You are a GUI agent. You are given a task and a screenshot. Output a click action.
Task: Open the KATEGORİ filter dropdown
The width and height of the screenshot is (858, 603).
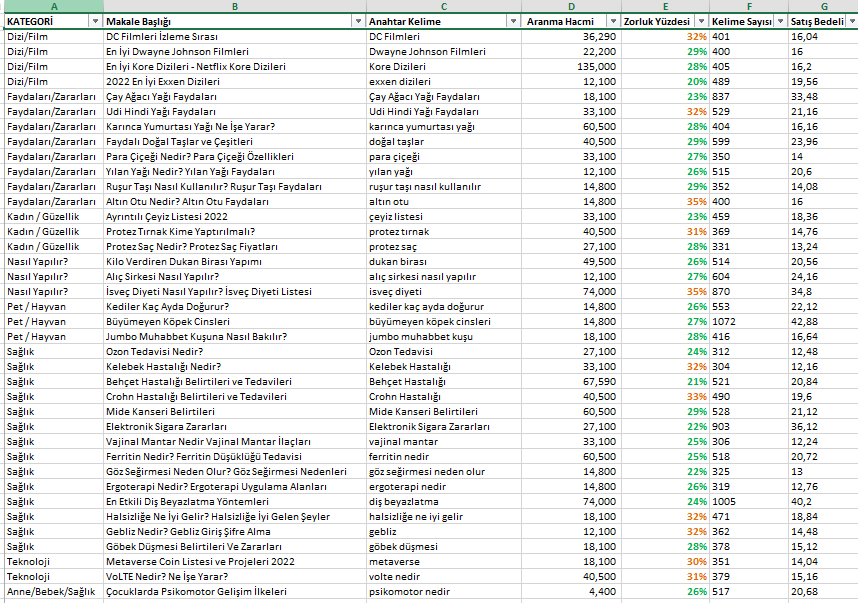[95, 21]
